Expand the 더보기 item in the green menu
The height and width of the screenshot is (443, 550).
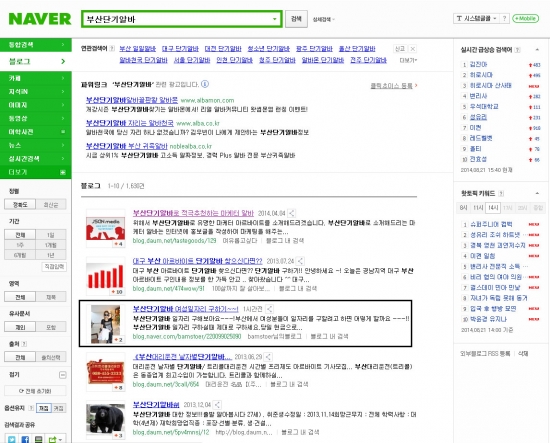35,172
